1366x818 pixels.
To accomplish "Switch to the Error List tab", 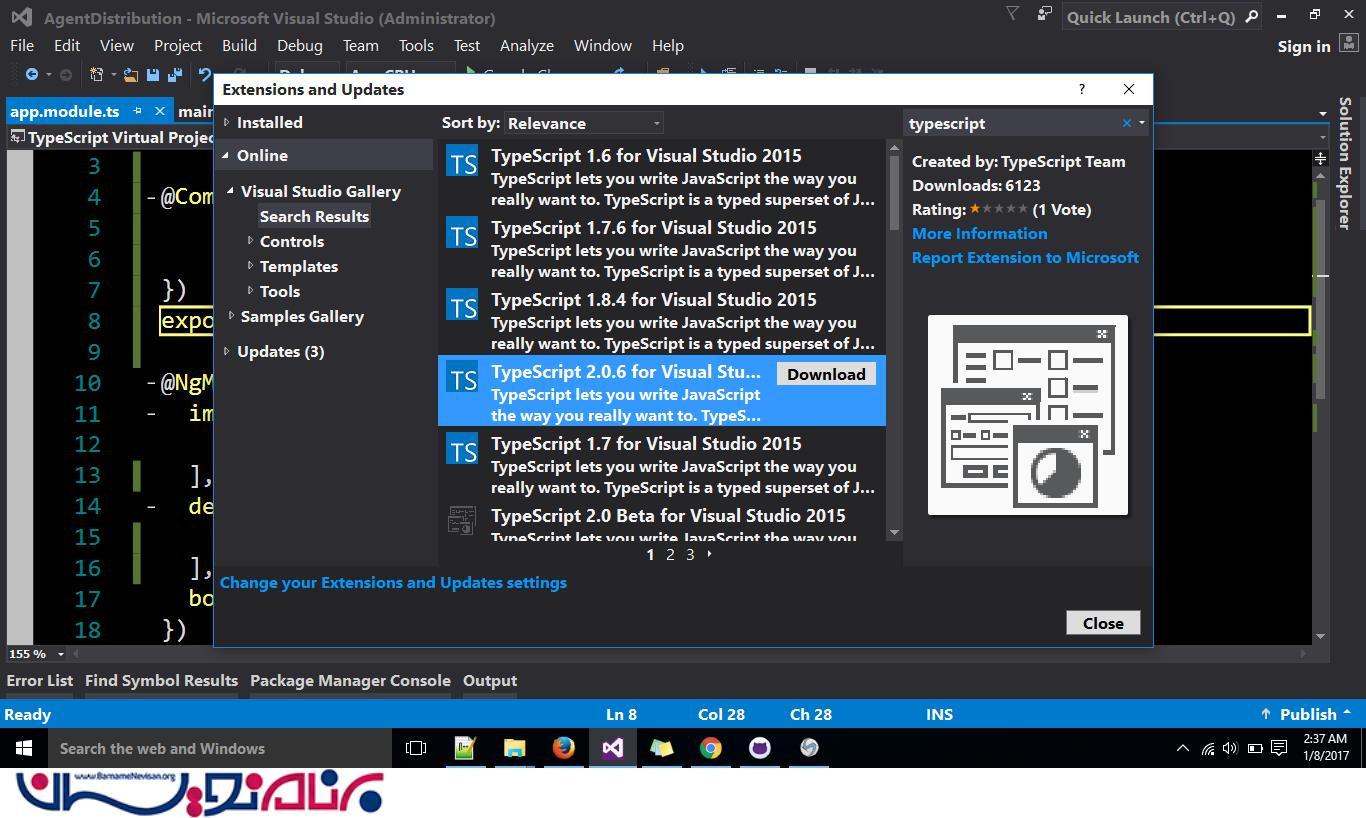I will (x=40, y=680).
